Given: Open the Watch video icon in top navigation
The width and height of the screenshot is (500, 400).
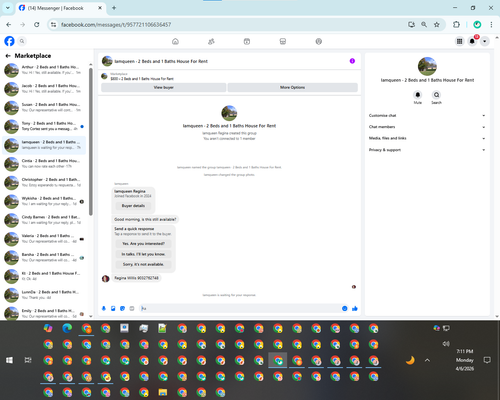Looking at the screenshot, I should [x=247, y=41].
